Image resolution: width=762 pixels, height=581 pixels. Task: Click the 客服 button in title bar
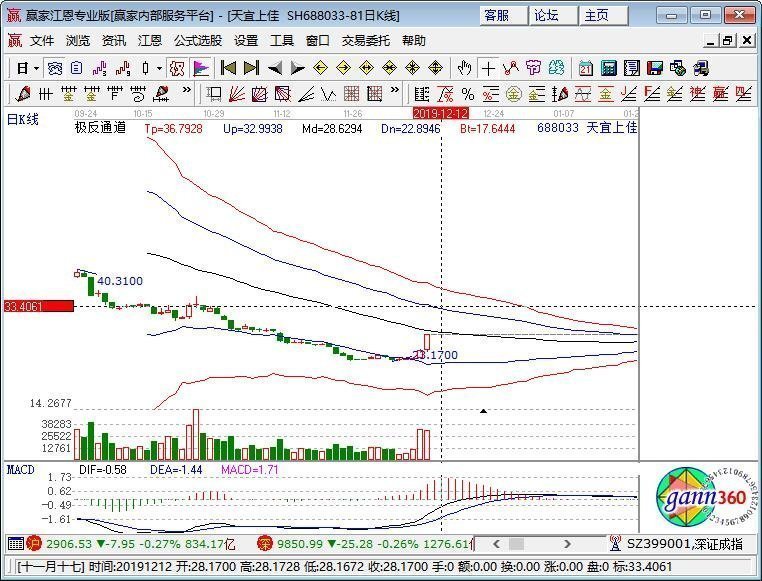(504, 16)
